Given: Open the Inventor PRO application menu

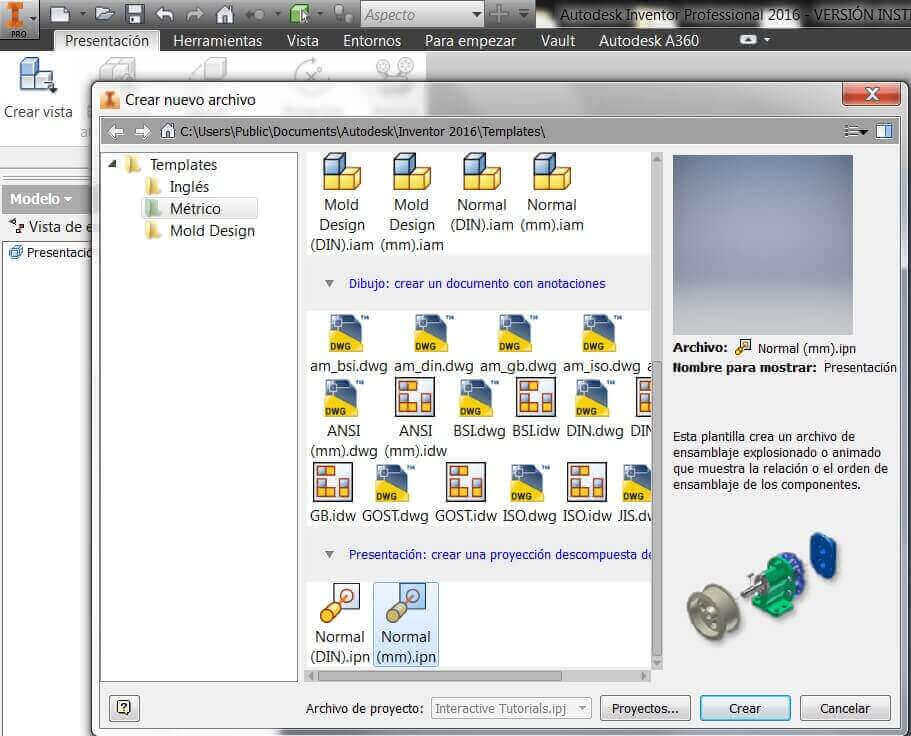Looking at the screenshot, I should tap(19, 19).
